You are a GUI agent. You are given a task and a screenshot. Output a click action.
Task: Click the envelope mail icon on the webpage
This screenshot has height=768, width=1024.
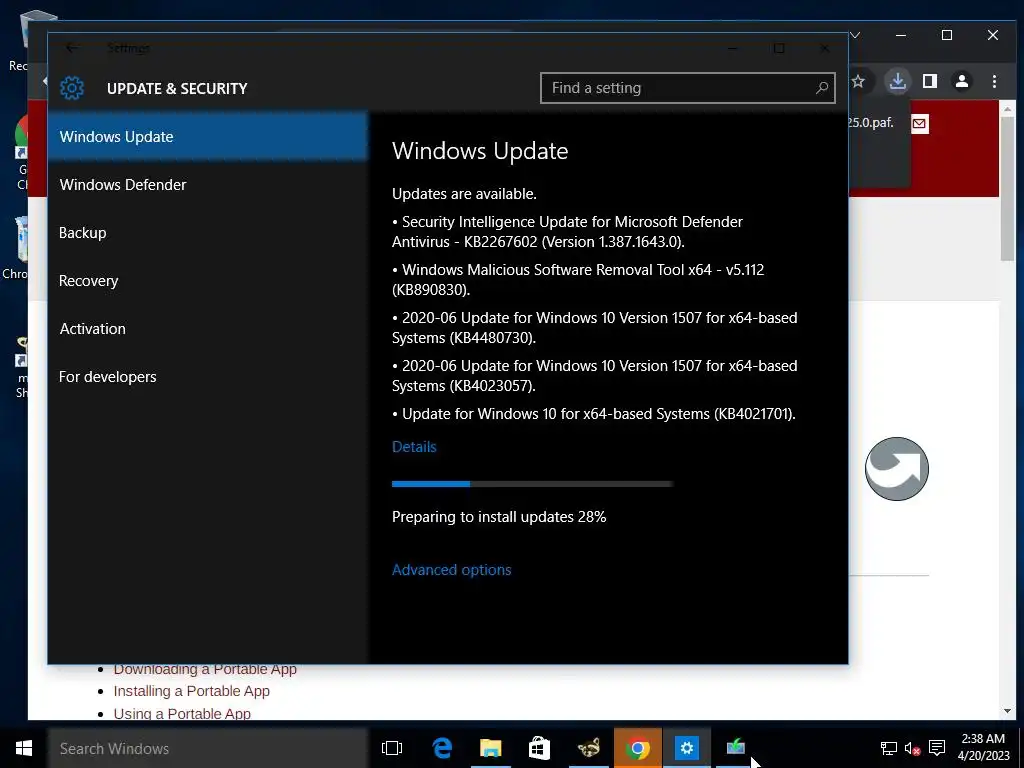[x=920, y=123]
